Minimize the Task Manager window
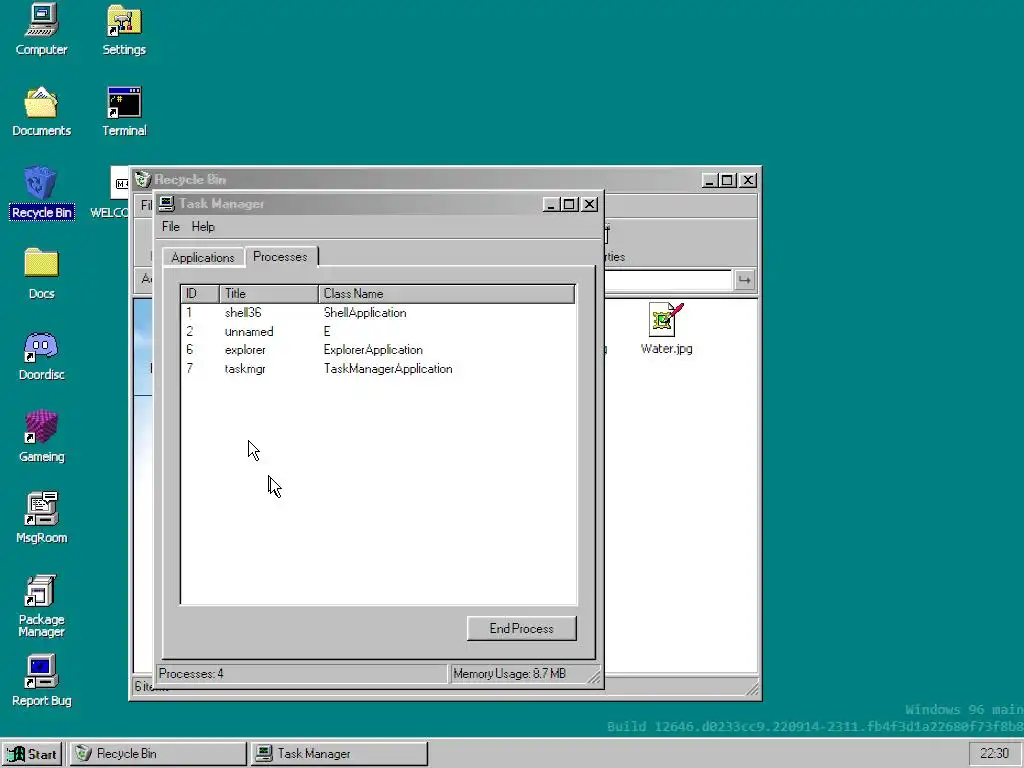 551,204
